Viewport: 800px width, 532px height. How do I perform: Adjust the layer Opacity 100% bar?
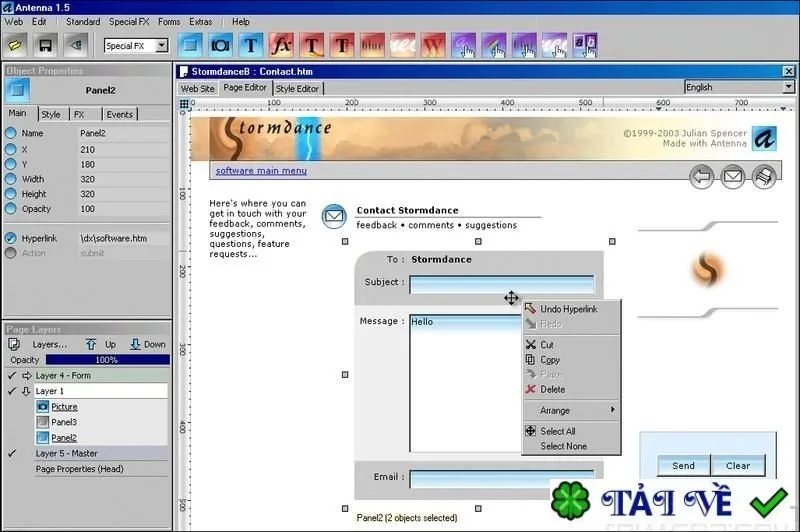click(x=108, y=360)
